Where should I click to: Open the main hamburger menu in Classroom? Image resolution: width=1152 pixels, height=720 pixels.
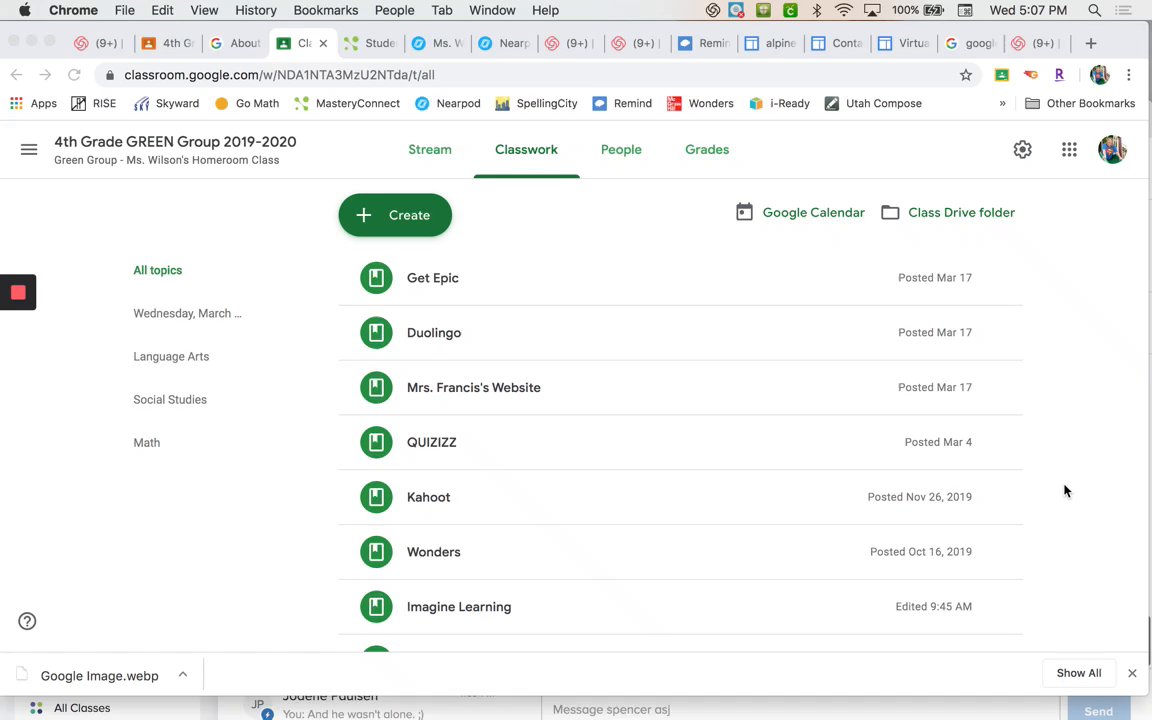coord(29,150)
